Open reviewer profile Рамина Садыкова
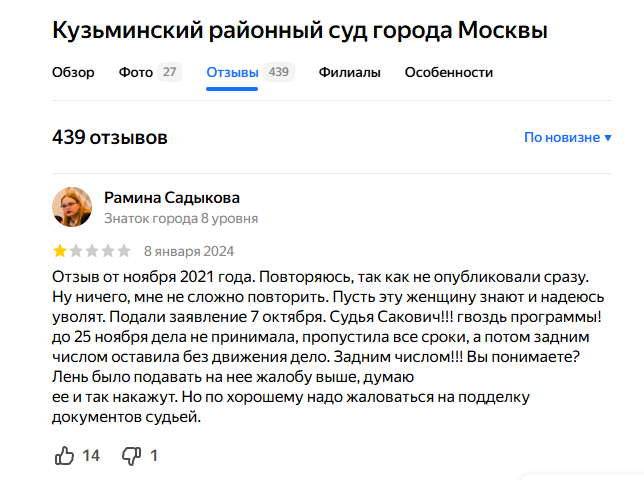The width and height of the screenshot is (644, 480). pos(172,197)
